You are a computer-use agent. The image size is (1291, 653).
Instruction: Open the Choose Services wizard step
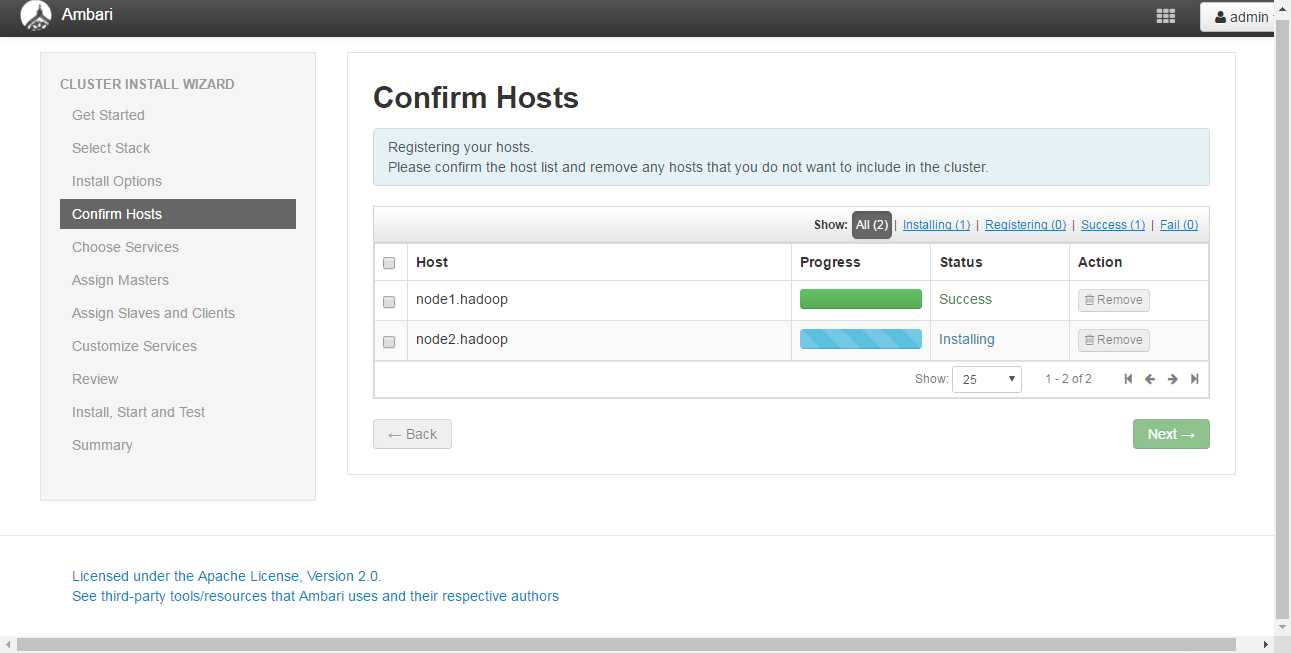(125, 247)
